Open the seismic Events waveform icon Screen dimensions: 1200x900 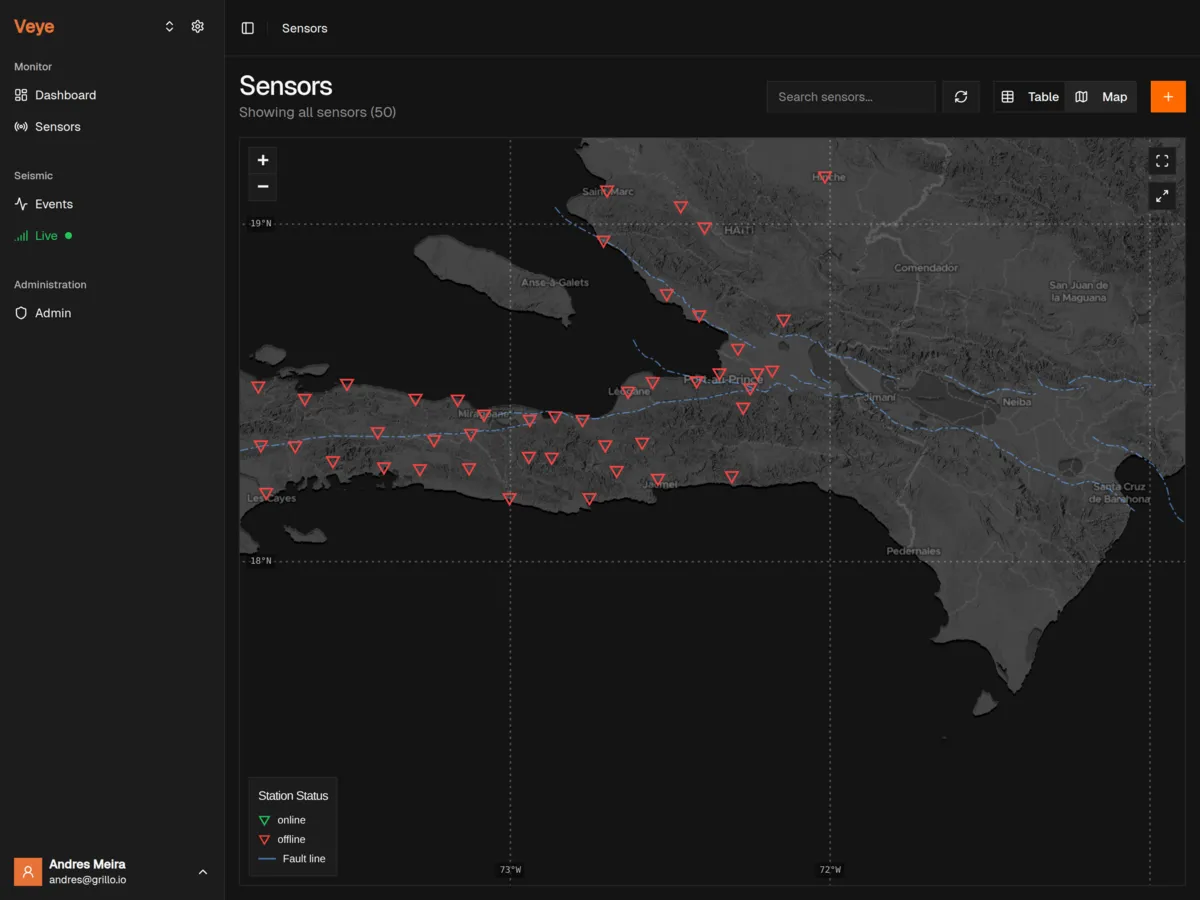tap(19, 204)
